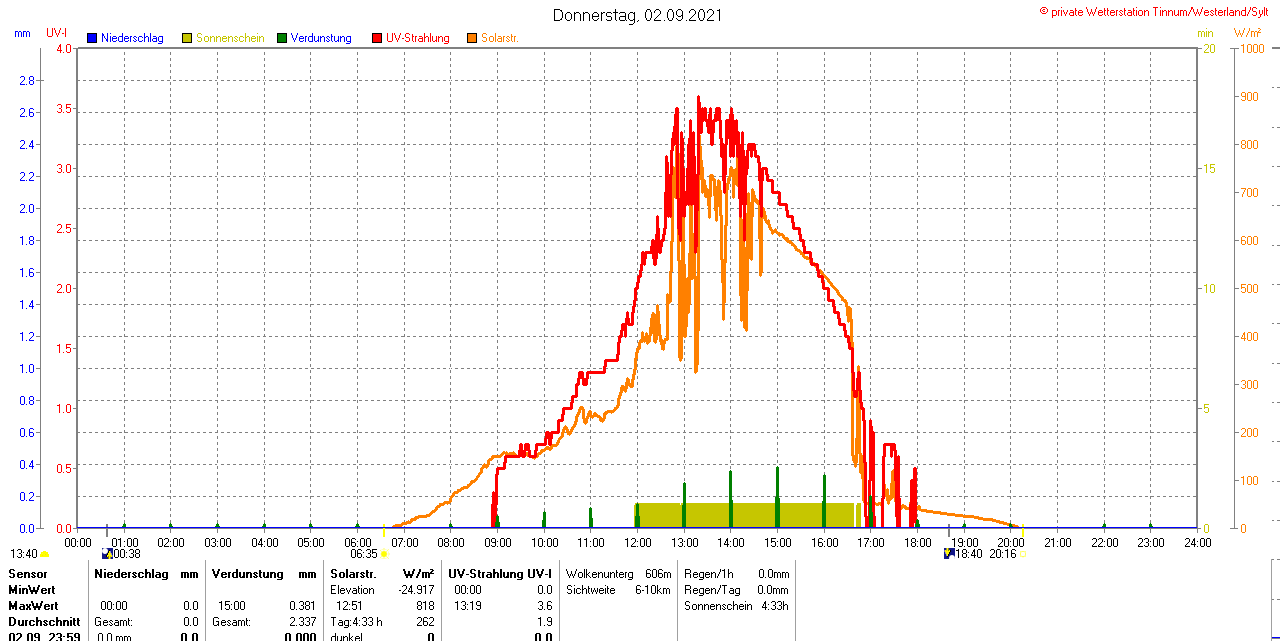The height and width of the screenshot is (641, 1280).
Task: Select the green Verdunstung legend square
Action: coord(282,38)
